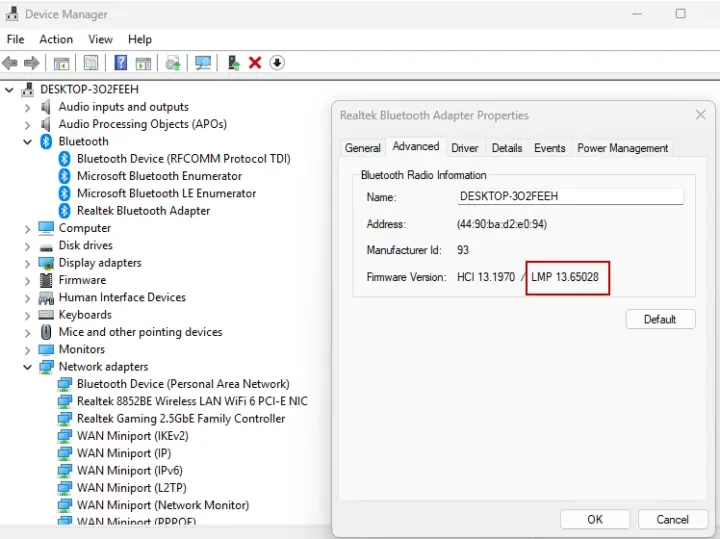Screen dimensions: 720x539
Task: Click the Realtek Bluetooth Adapter icon
Action: pos(64,211)
